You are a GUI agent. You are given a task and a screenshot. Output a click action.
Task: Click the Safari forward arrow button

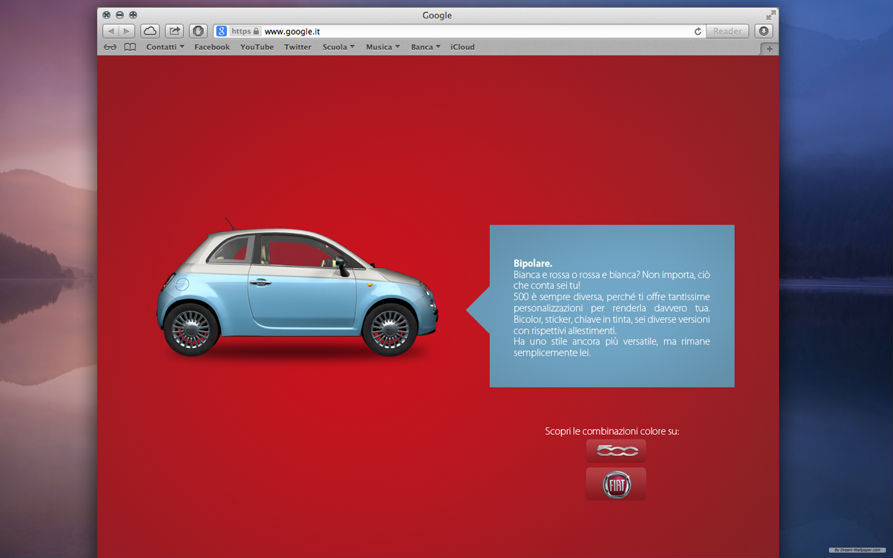pos(127,31)
